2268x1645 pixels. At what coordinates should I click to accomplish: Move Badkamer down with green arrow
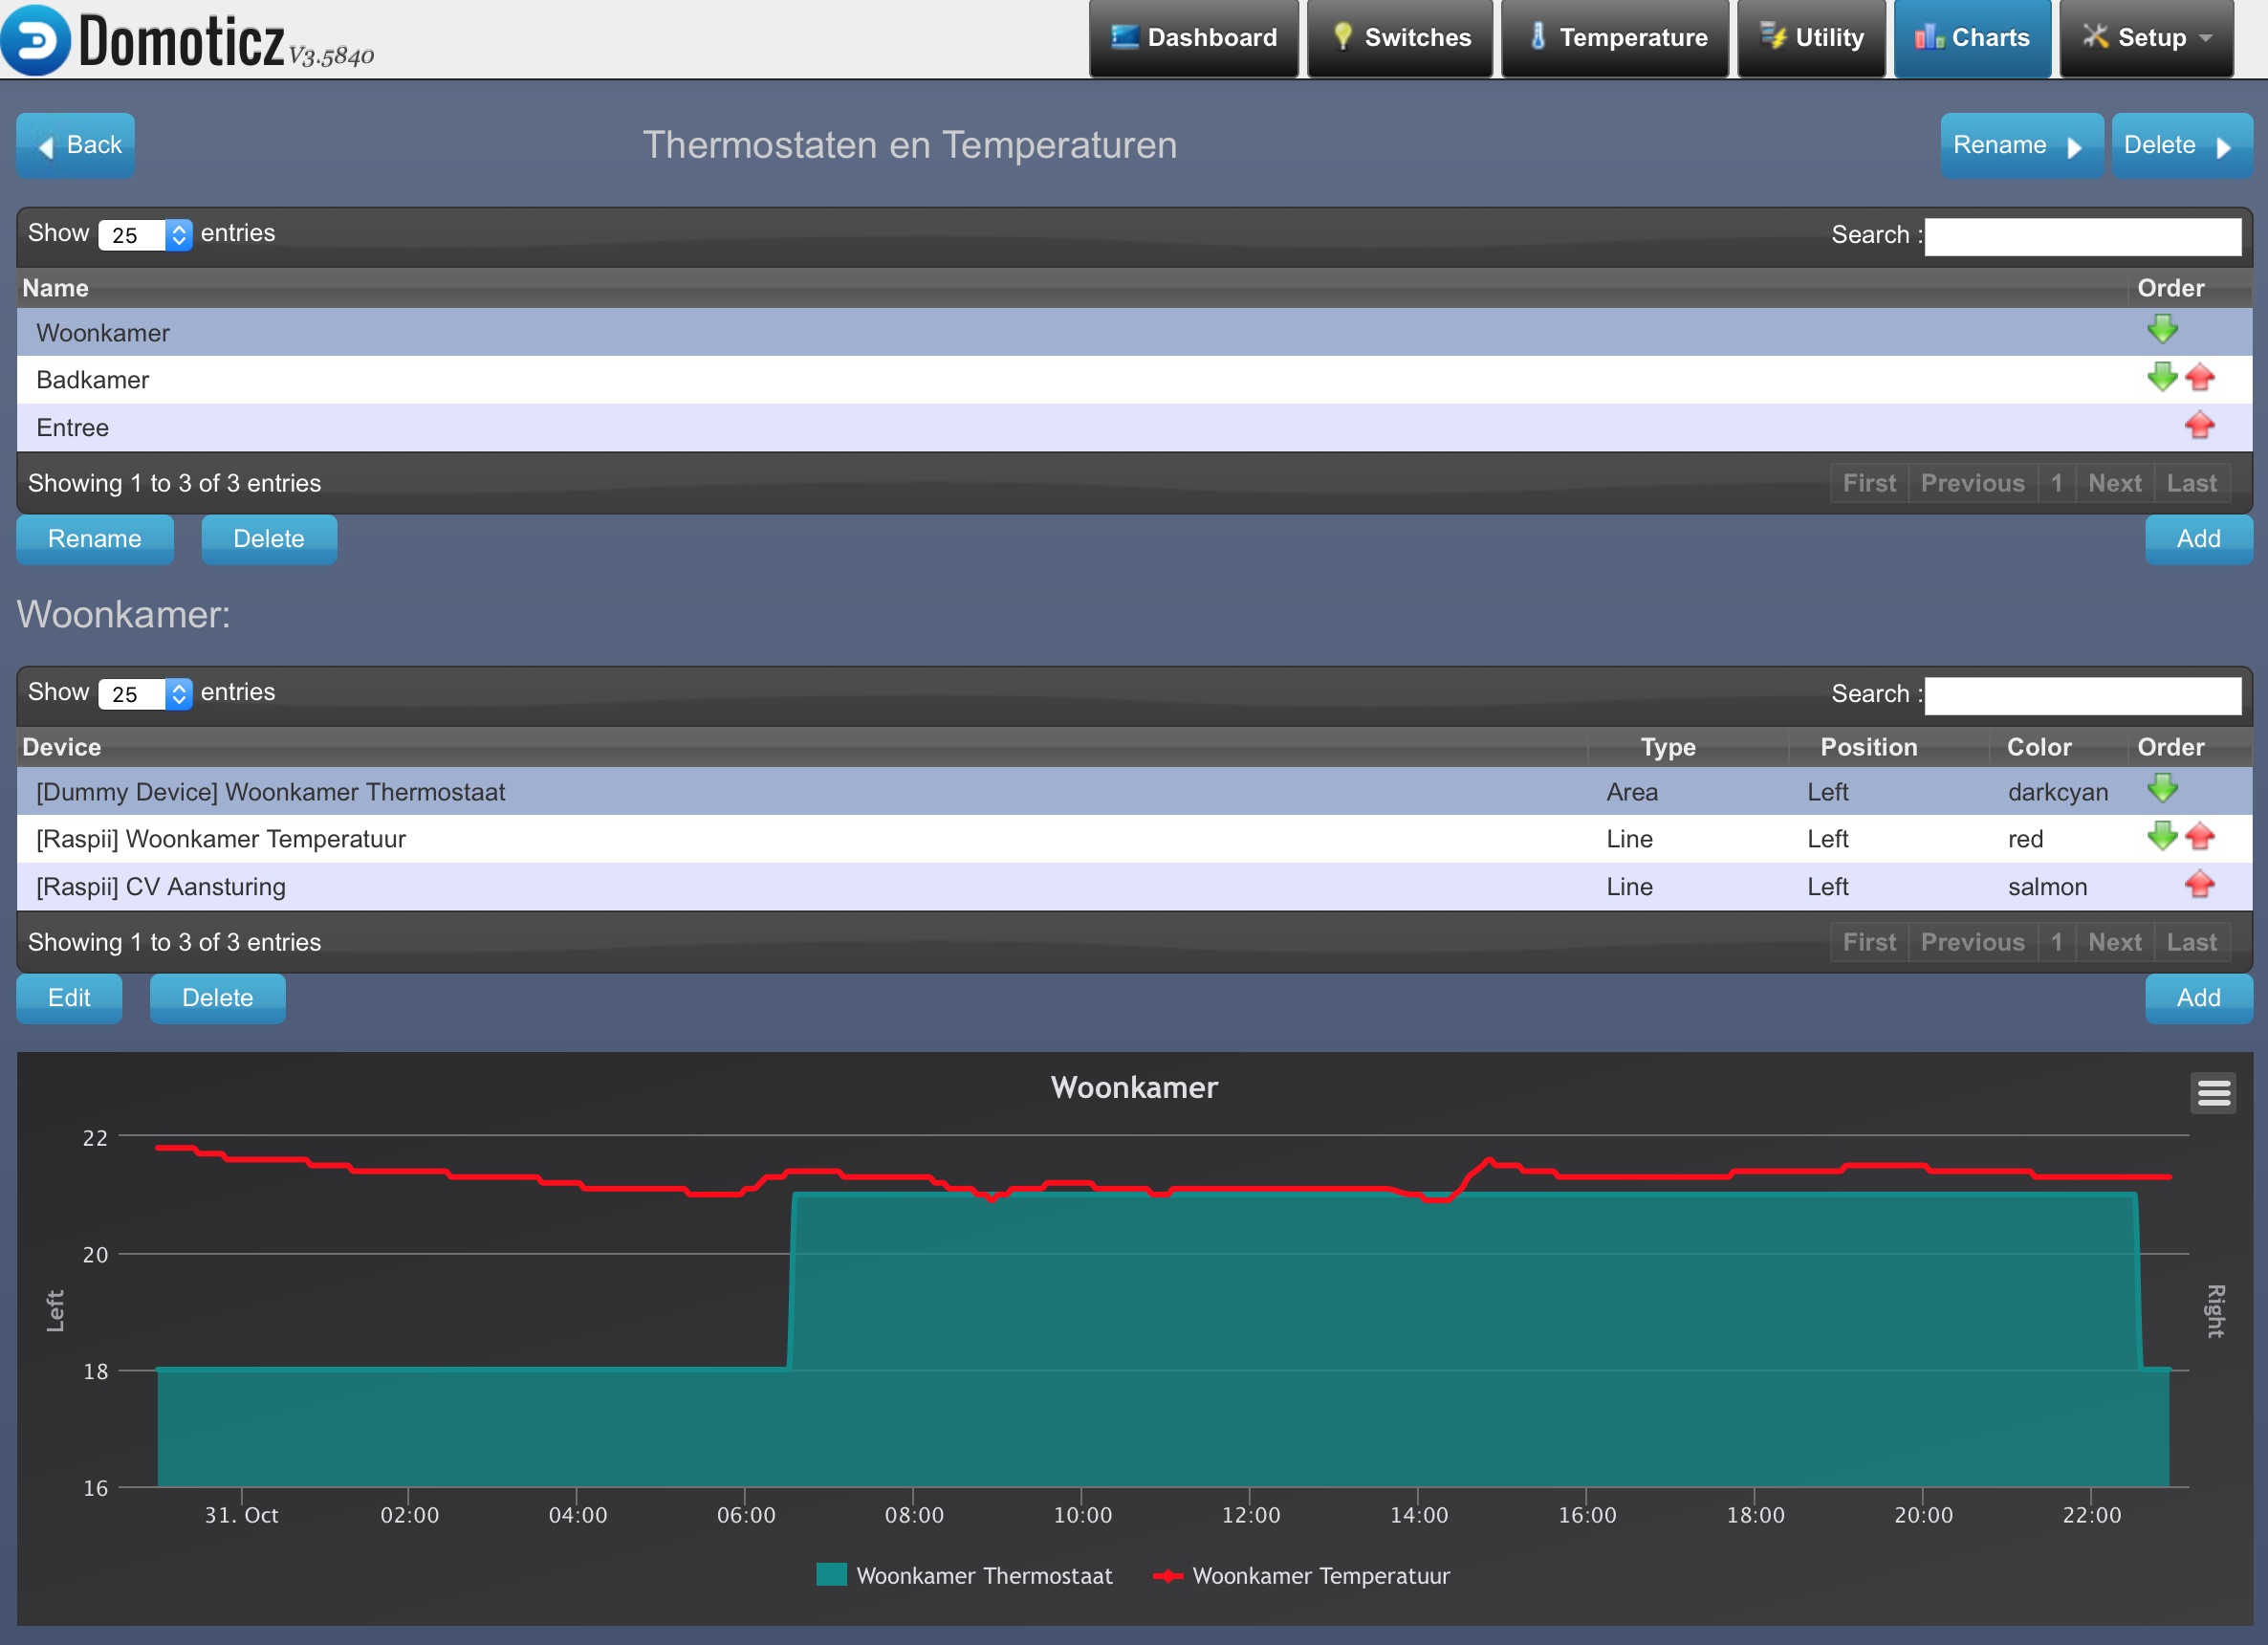click(2162, 377)
